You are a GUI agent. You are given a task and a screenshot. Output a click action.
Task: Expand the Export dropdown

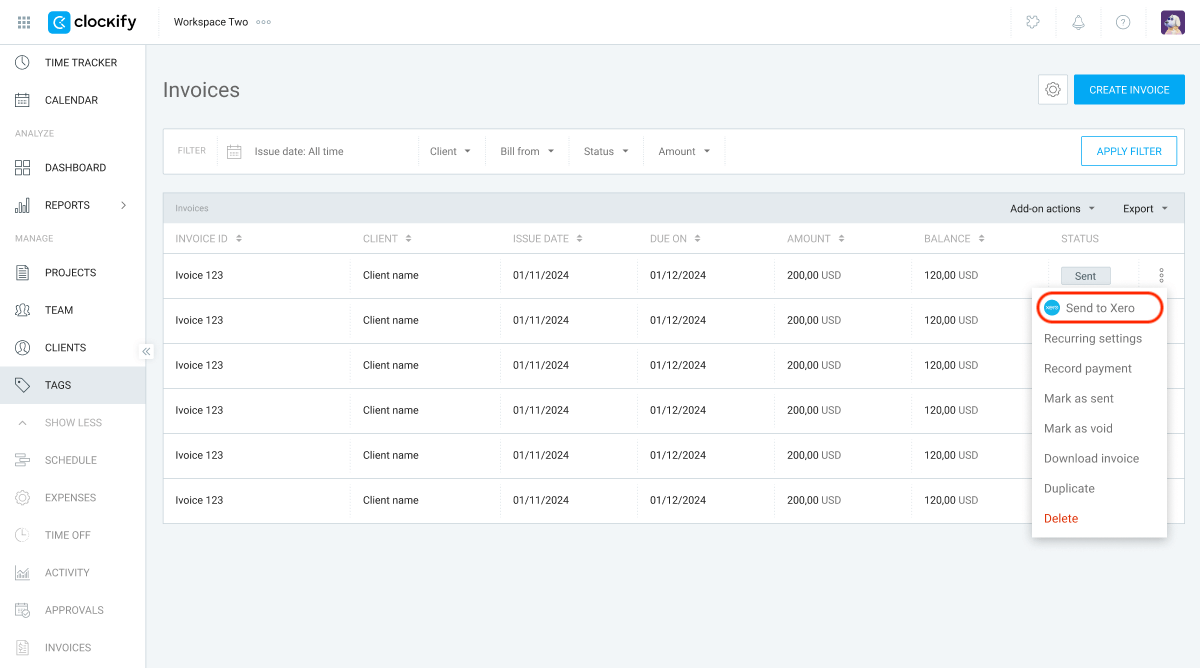[x=1145, y=207]
